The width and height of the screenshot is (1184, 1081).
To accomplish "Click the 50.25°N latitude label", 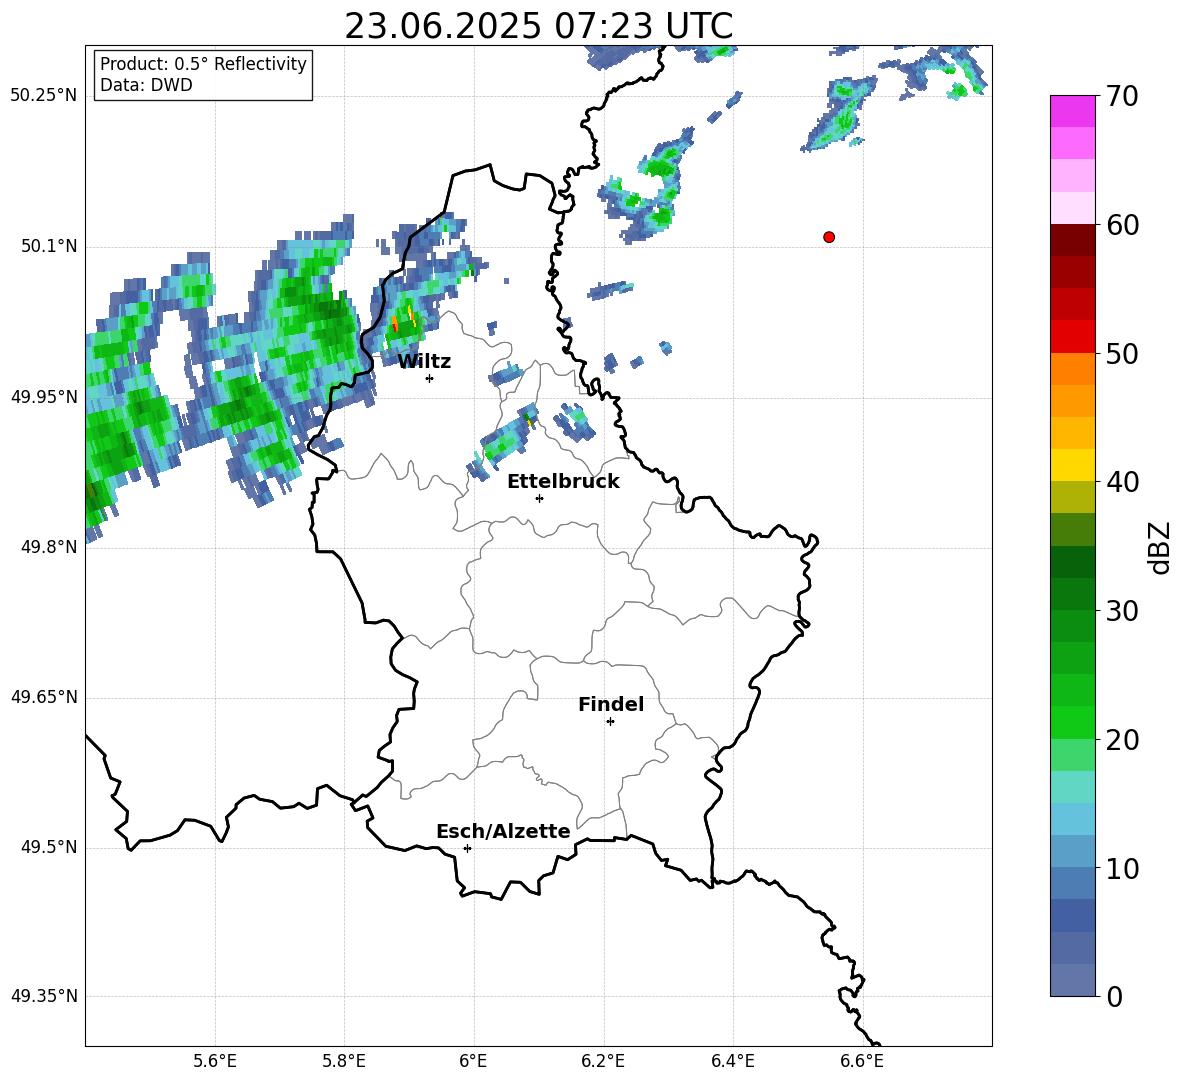I will [44, 96].
